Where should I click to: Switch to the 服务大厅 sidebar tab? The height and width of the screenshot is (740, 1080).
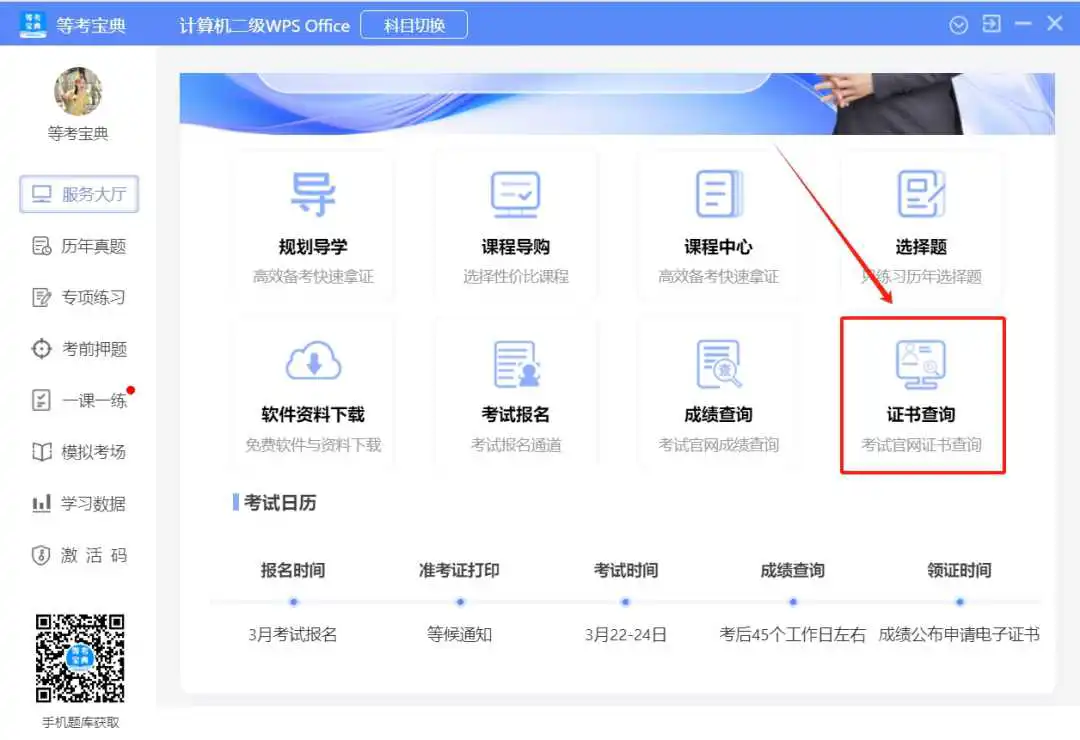(x=79, y=194)
